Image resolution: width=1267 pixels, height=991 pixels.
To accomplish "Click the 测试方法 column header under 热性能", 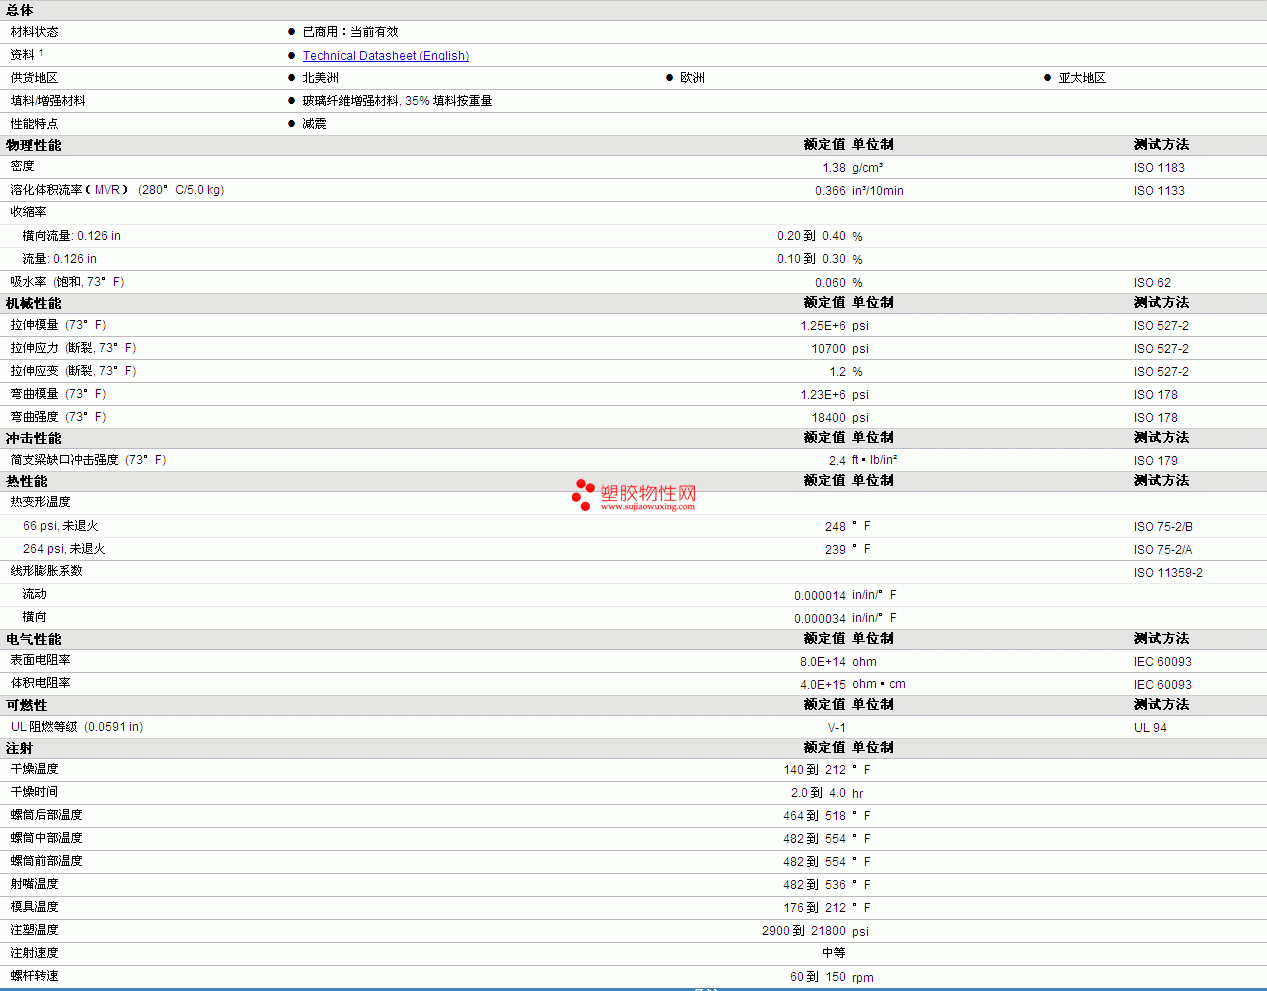I will (x=1161, y=481).
